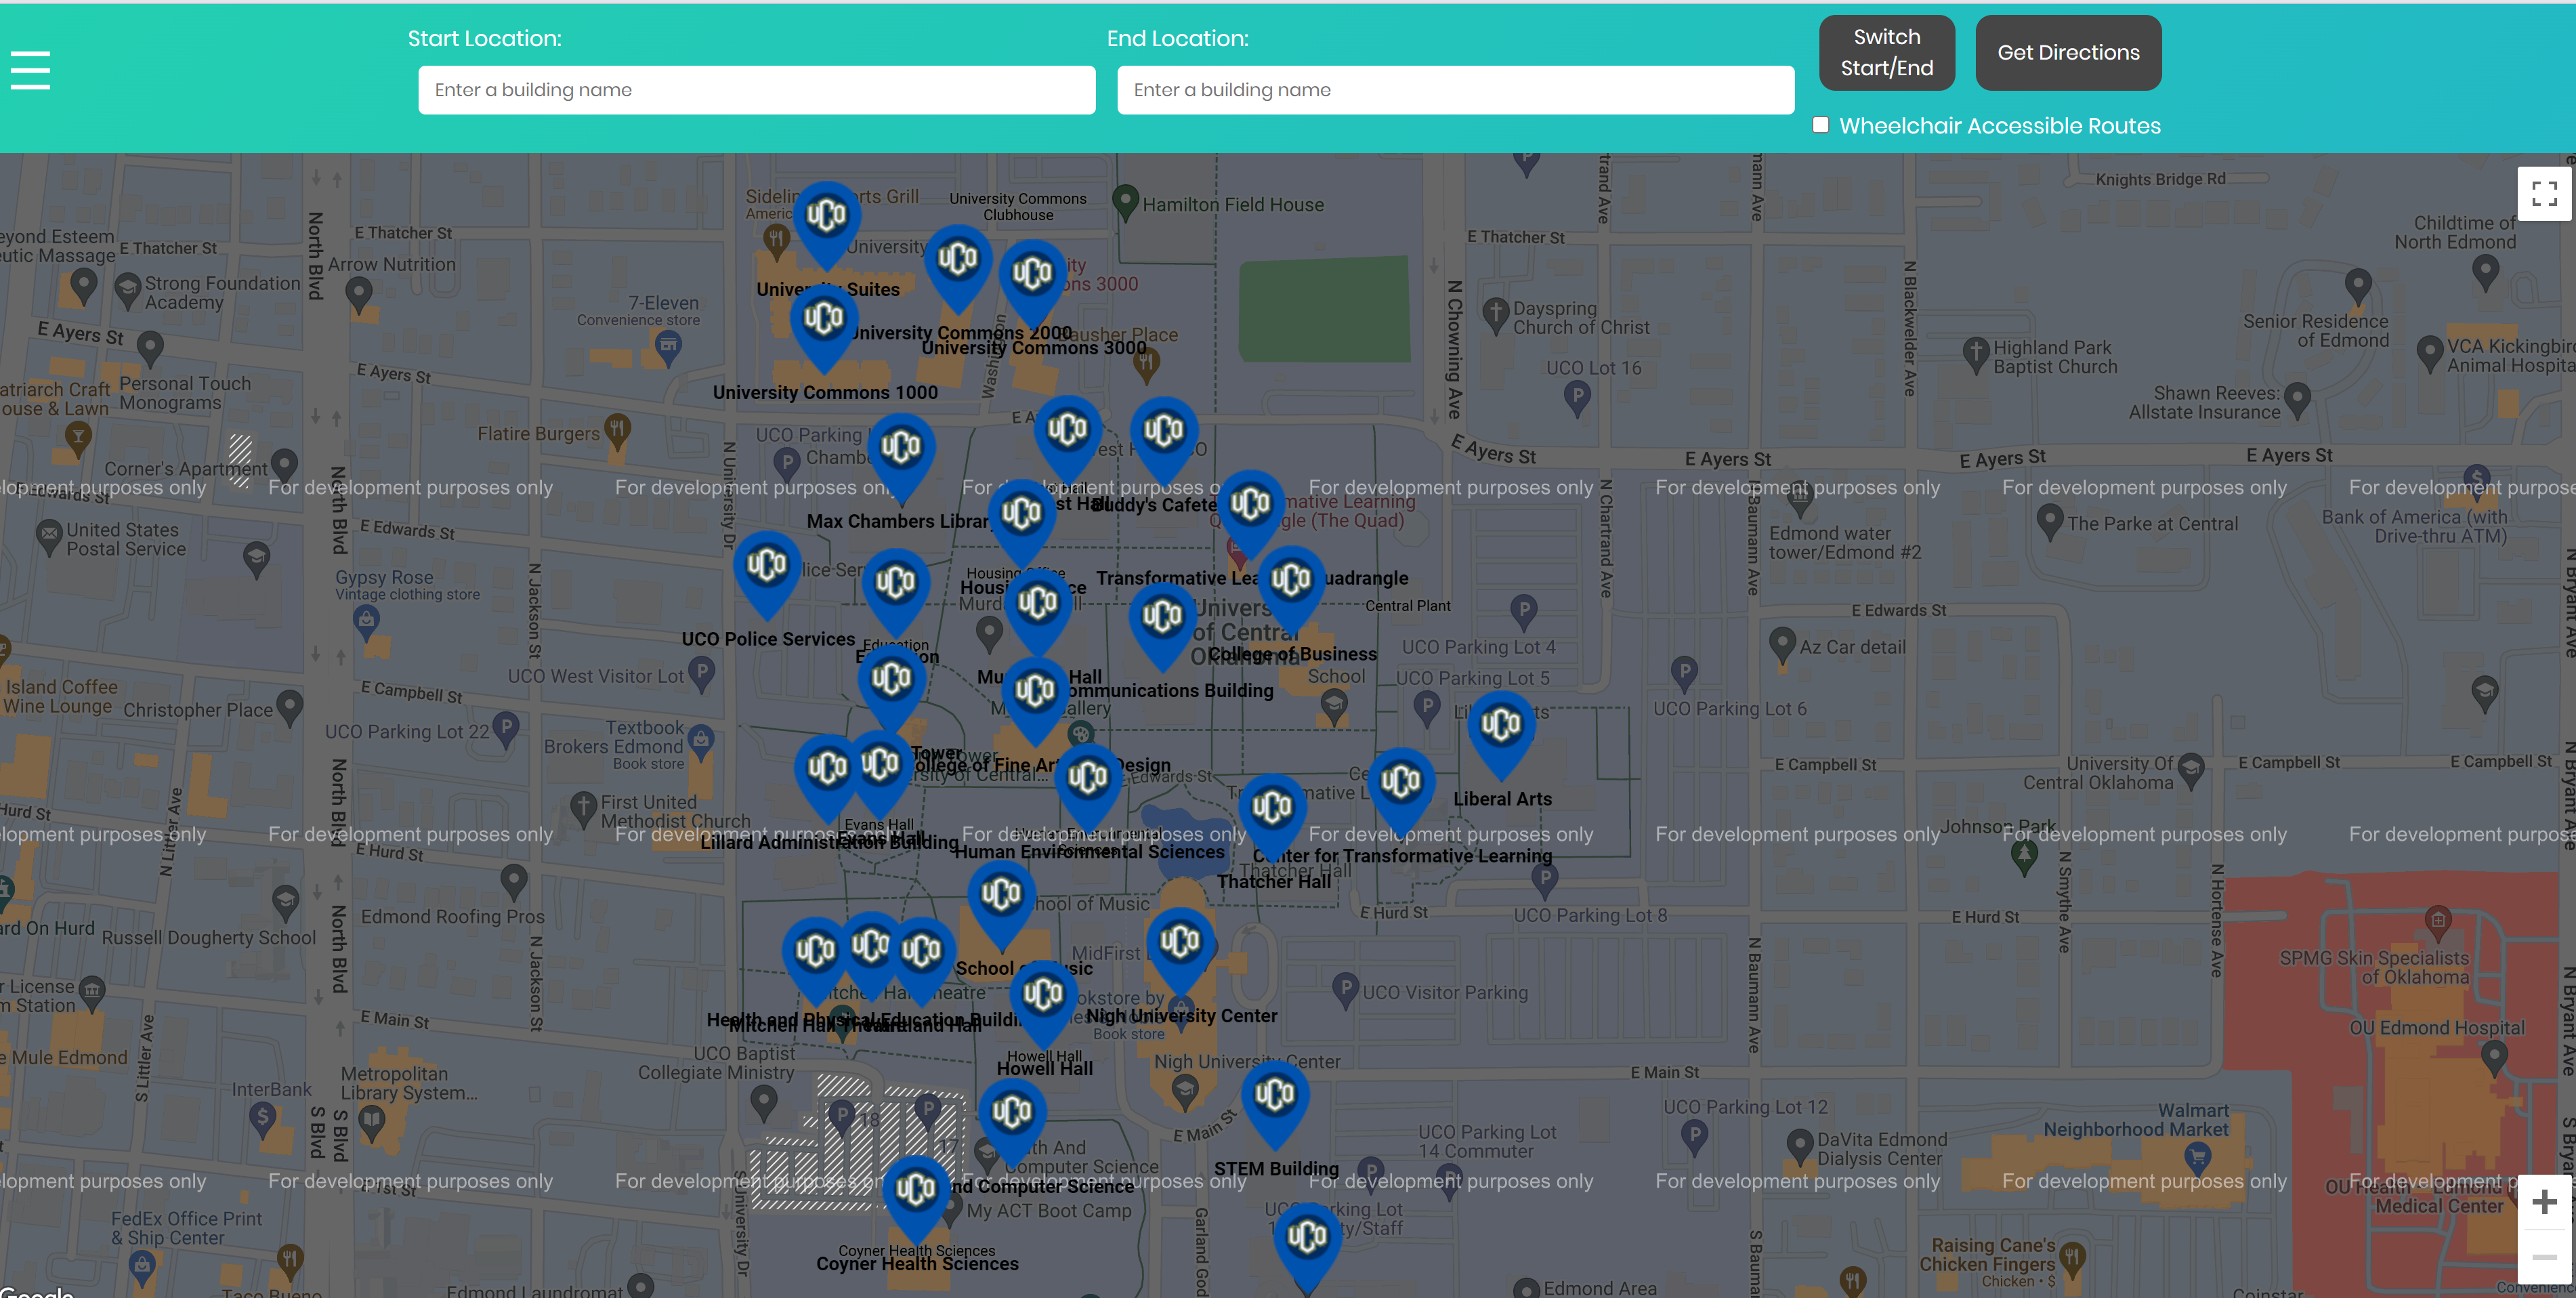Click the Get Directions button
This screenshot has height=1298, width=2576.
click(x=2068, y=52)
